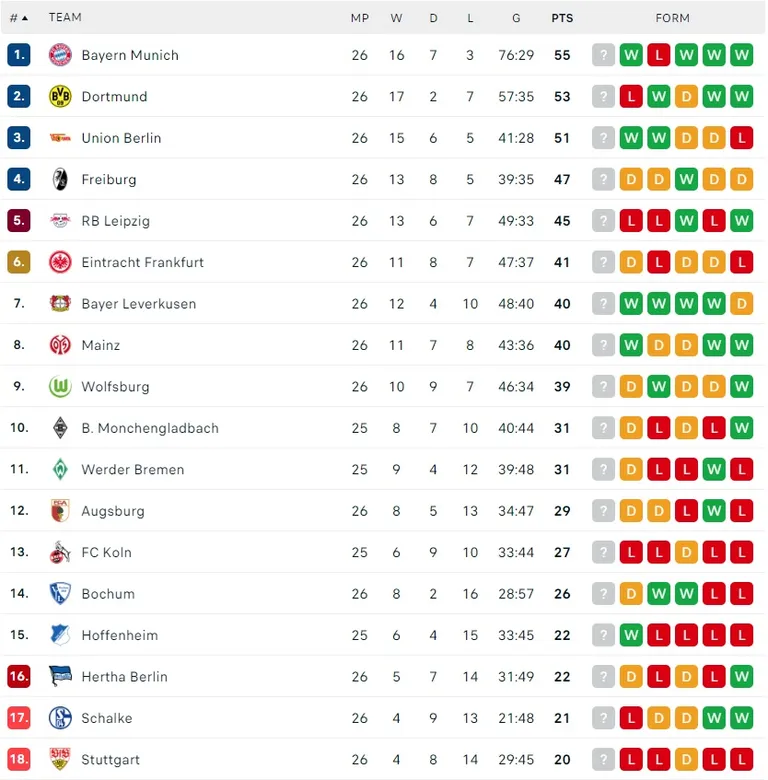Click the rank 5 badge for RB Leipzig
This screenshot has width=768, height=780.
[x=19, y=220]
